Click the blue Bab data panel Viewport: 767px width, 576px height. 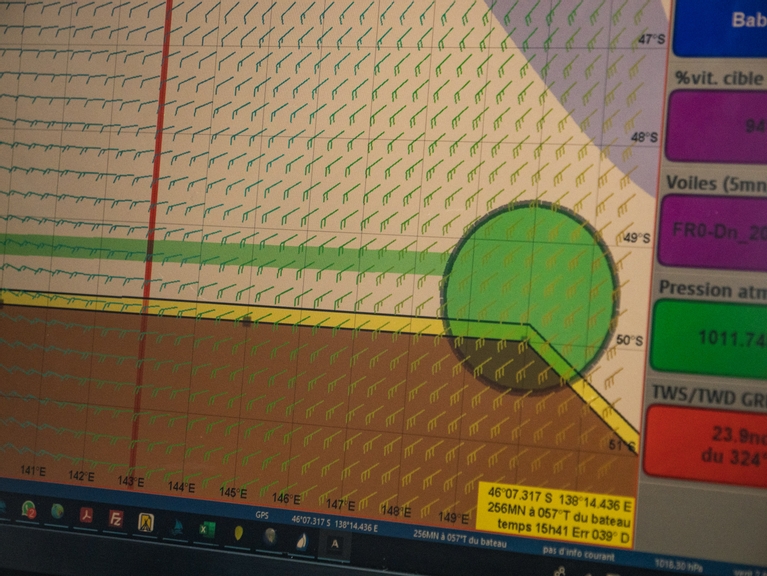tap(722, 27)
